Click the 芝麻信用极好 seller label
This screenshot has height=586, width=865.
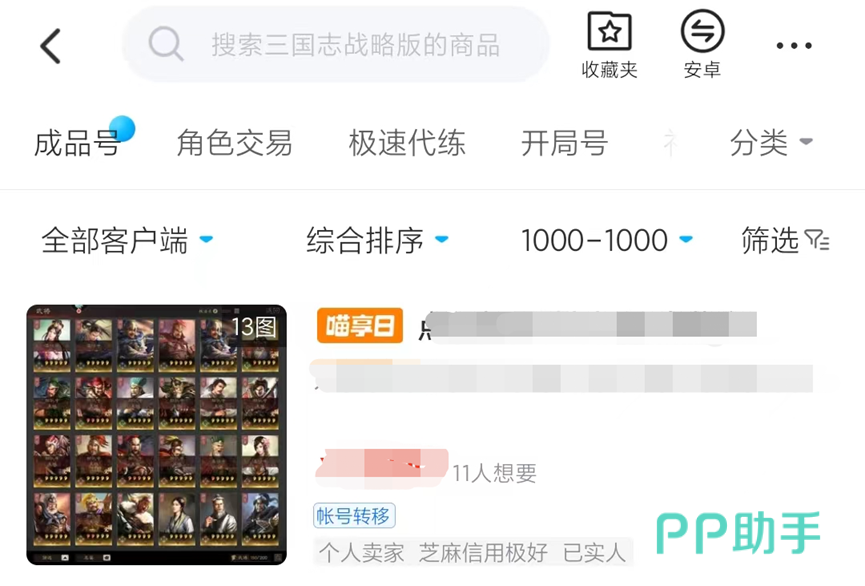click(483, 552)
